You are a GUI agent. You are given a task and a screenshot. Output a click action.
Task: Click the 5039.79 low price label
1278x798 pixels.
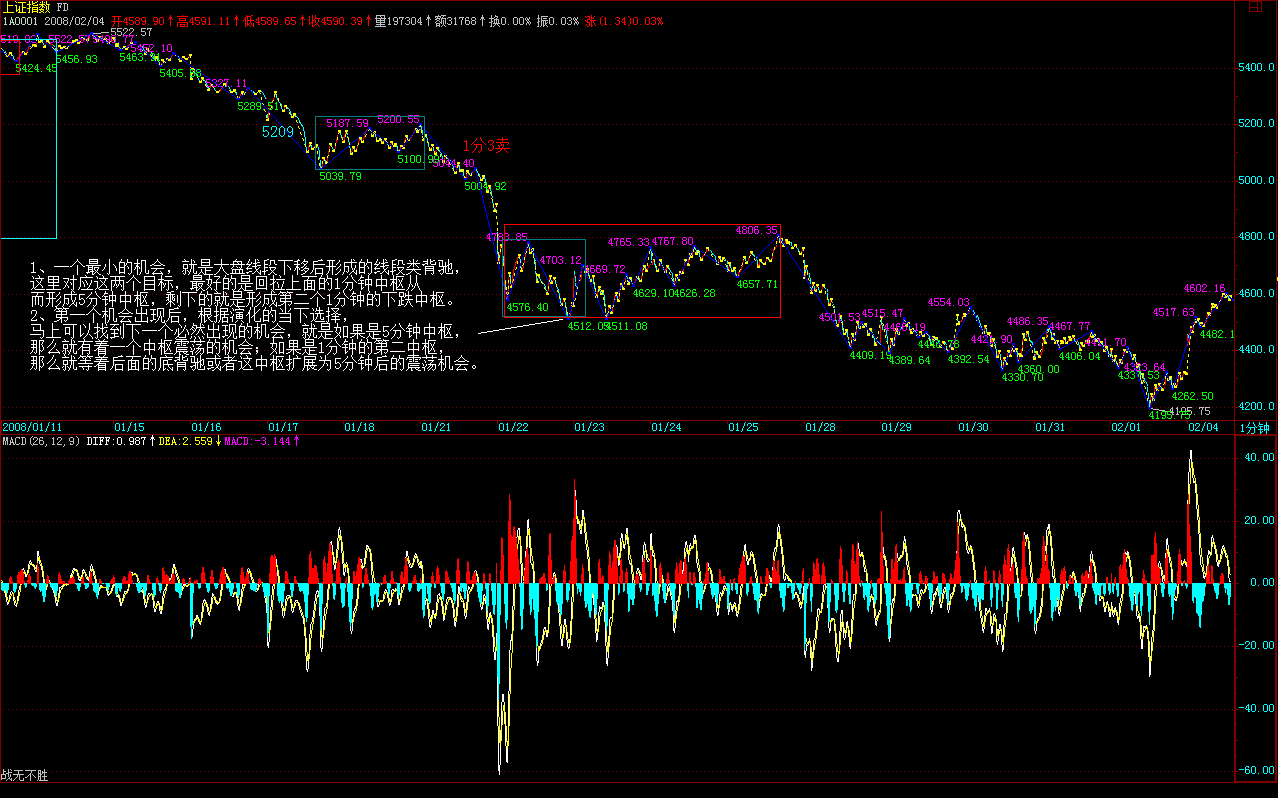click(x=340, y=176)
